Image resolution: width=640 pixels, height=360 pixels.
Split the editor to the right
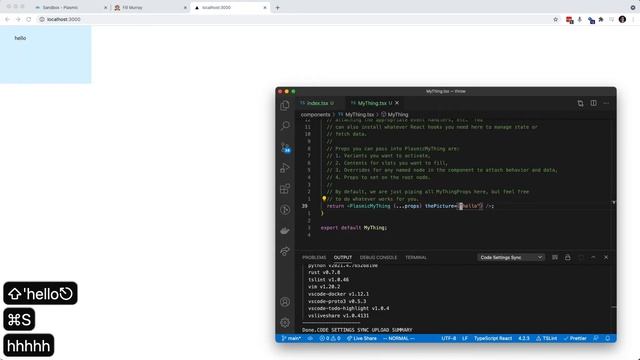[593, 103]
